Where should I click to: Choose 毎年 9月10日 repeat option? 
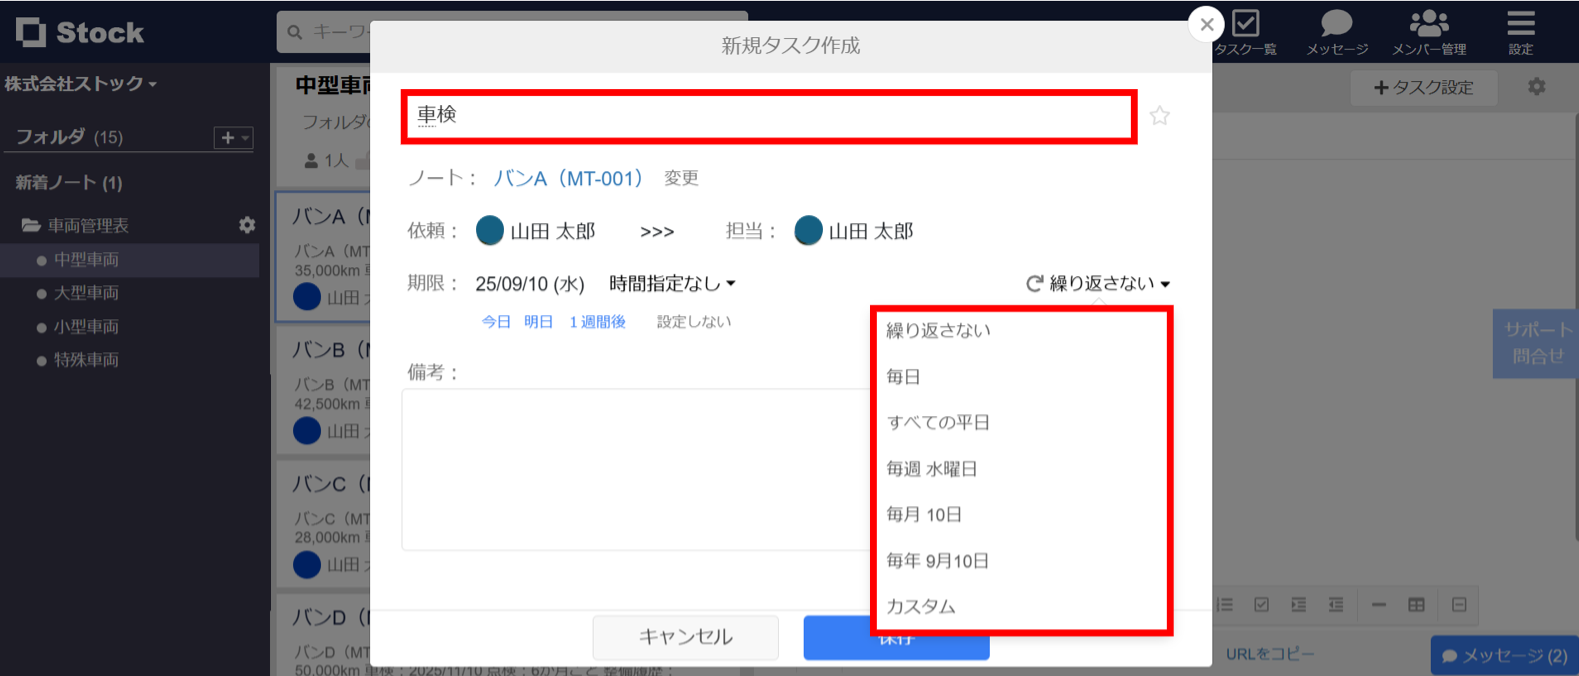pos(1020,561)
